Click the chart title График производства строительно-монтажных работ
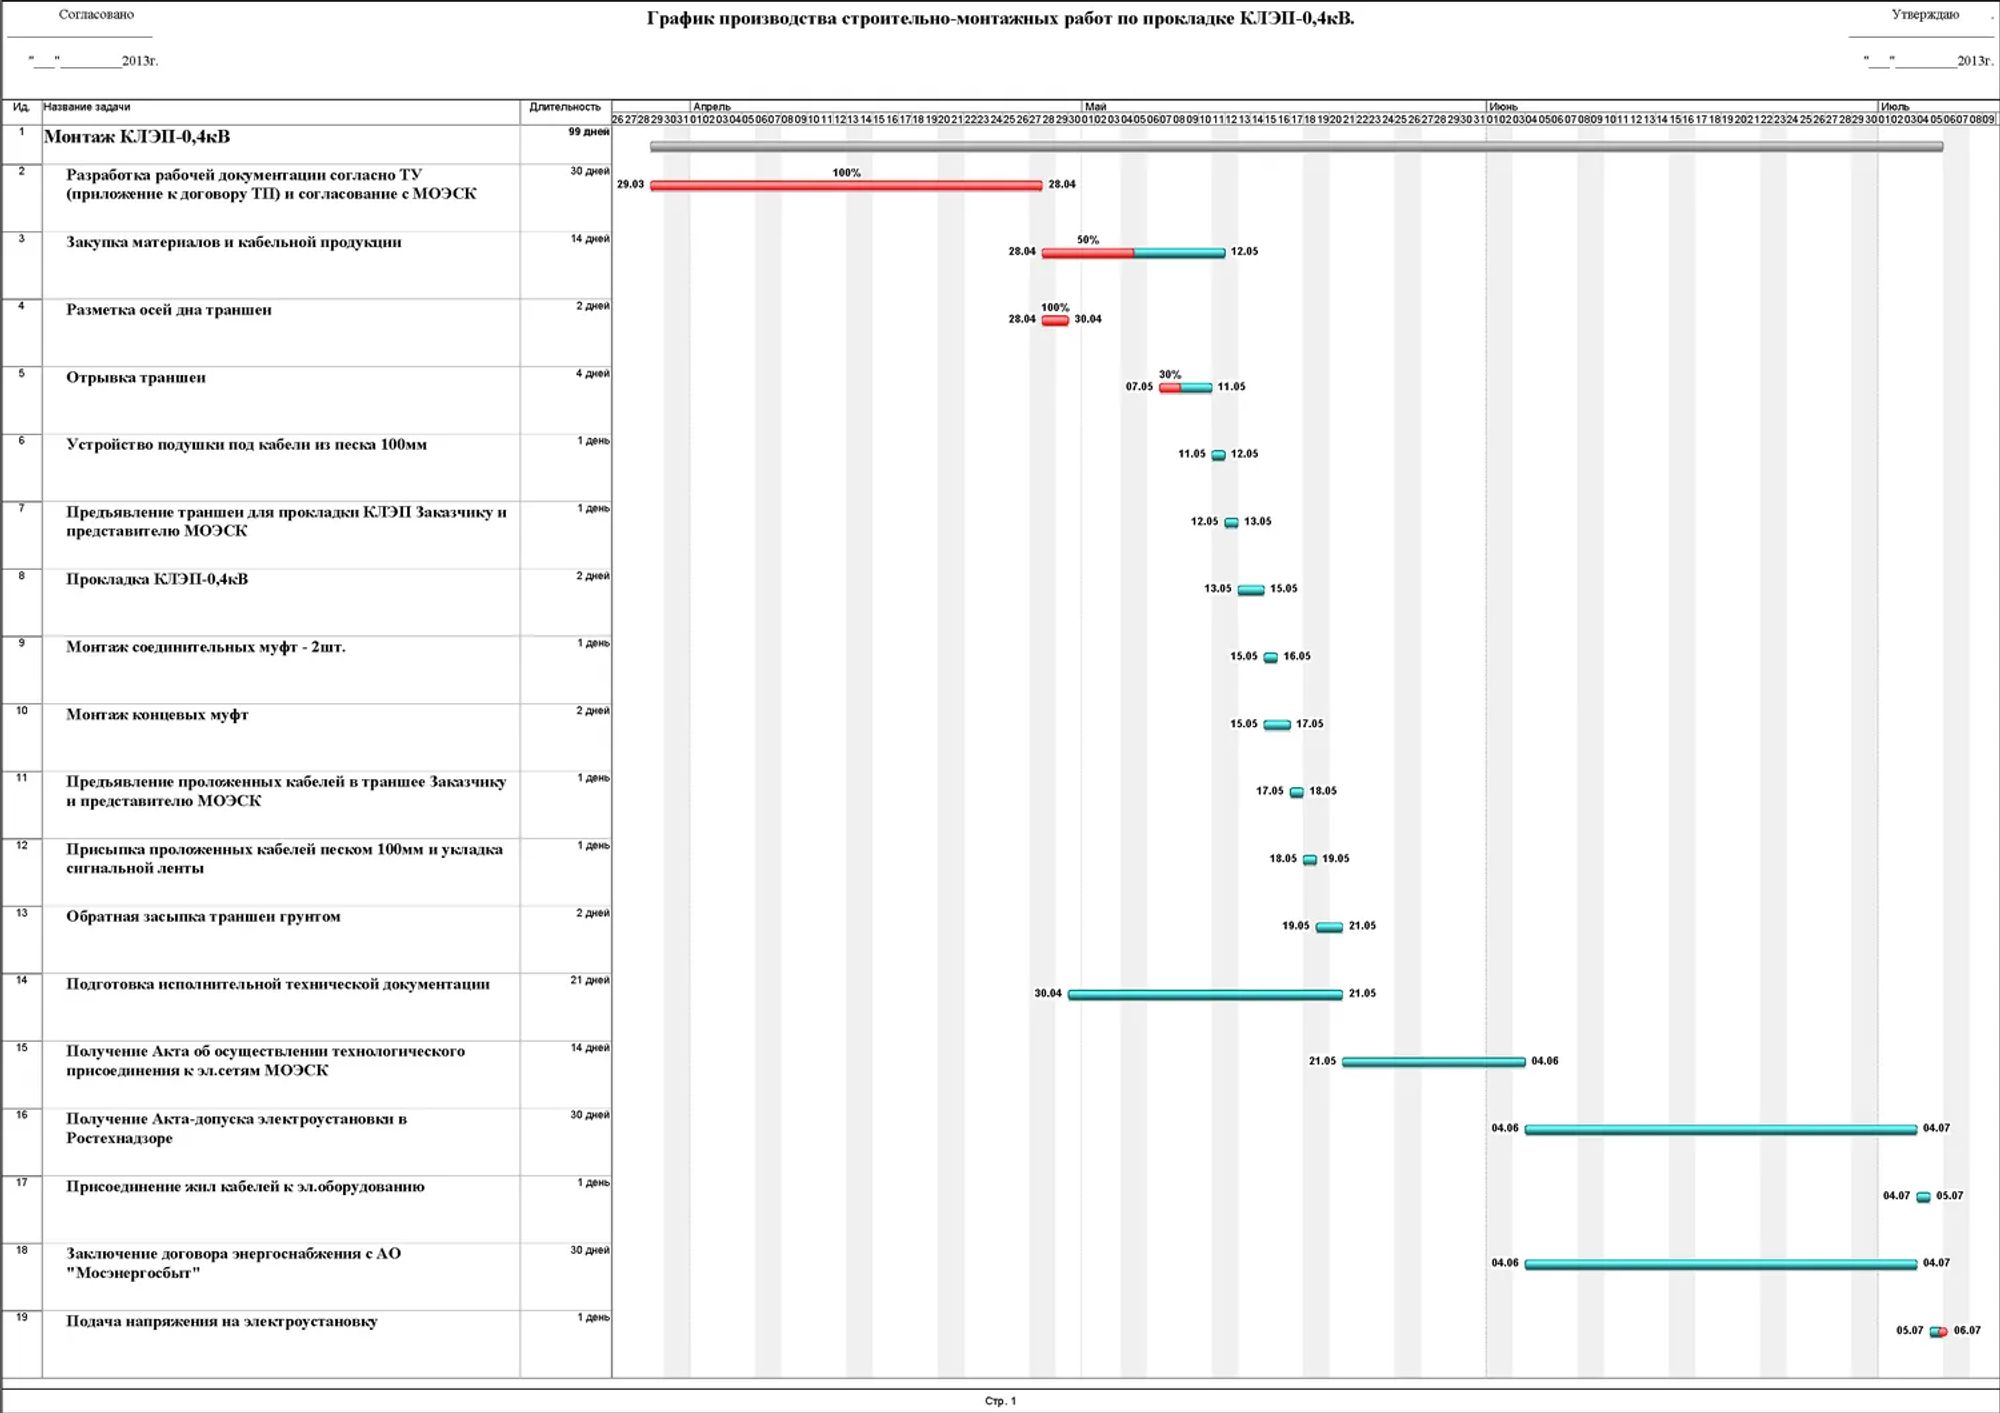Image resolution: width=2000 pixels, height=1413 pixels. click(x=1000, y=18)
